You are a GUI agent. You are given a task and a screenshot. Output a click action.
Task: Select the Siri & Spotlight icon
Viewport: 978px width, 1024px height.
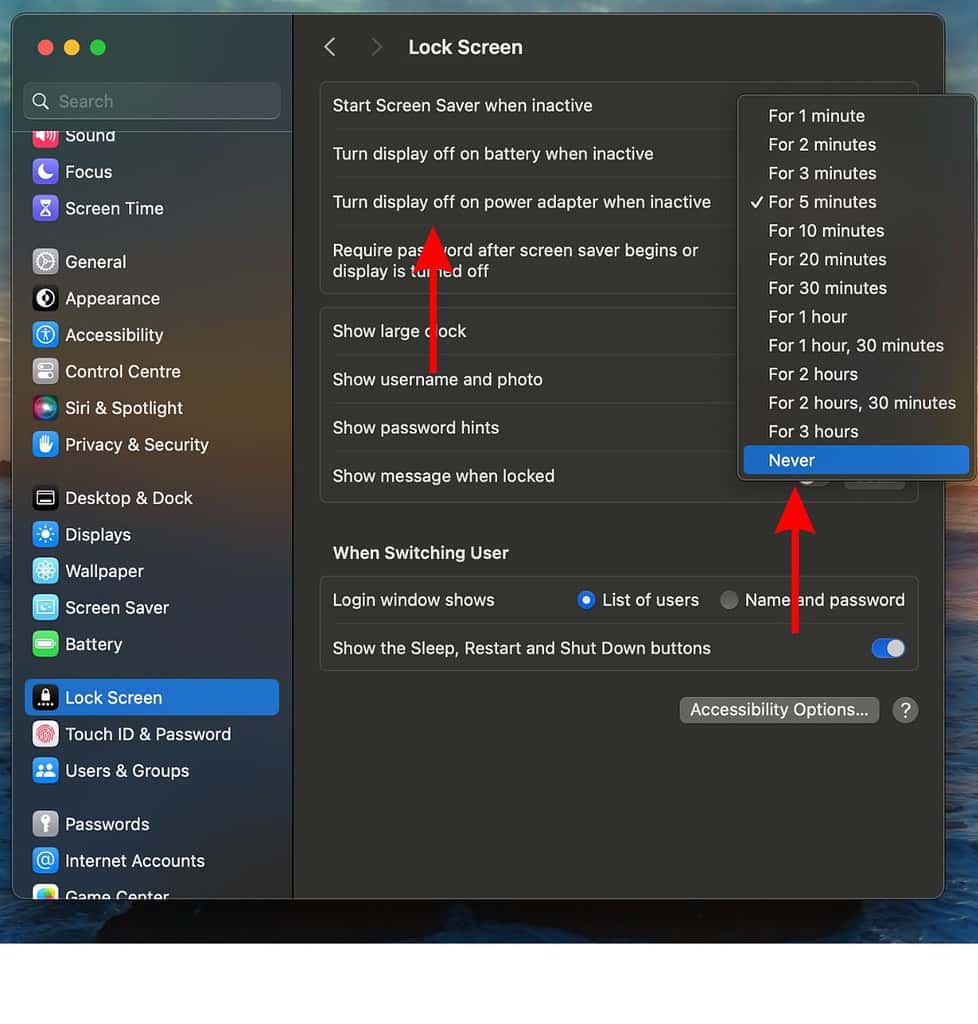tap(122, 408)
